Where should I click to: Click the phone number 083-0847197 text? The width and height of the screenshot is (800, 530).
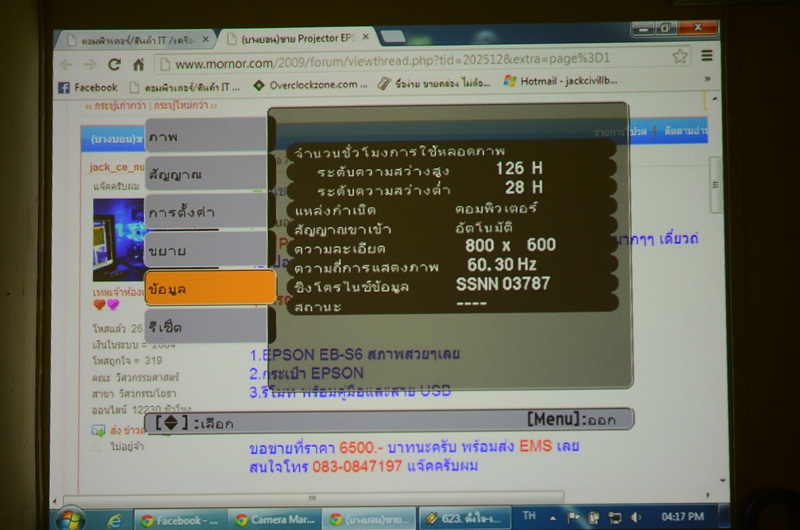tap(357, 466)
